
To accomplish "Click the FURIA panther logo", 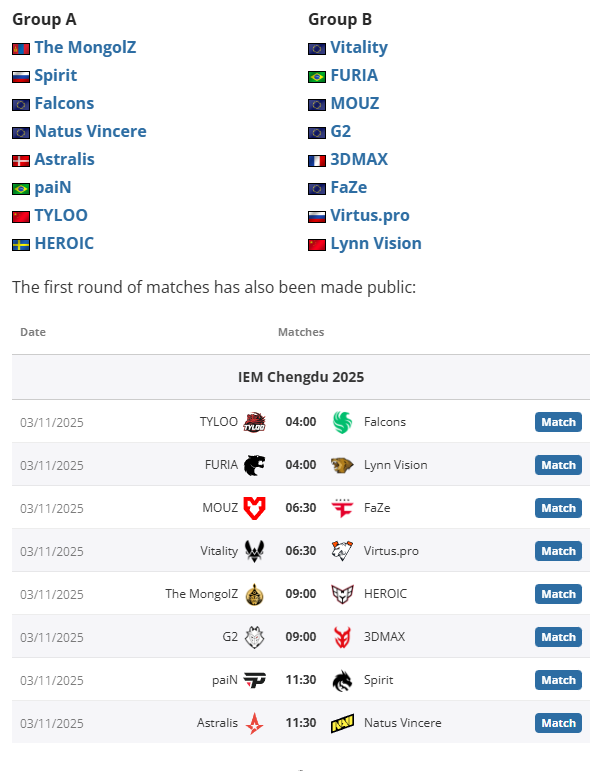I will point(255,465).
